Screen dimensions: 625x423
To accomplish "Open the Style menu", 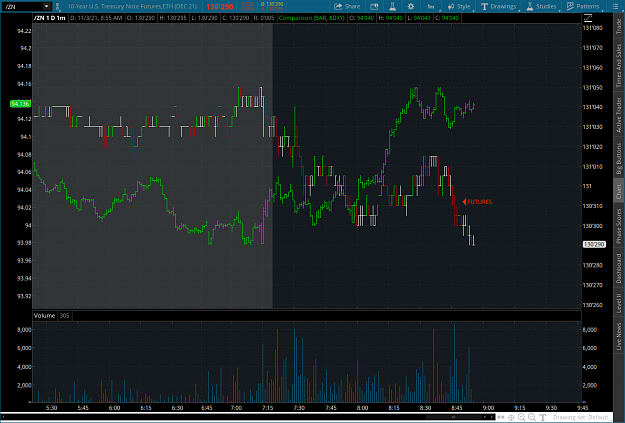I will tap(459, 6).
